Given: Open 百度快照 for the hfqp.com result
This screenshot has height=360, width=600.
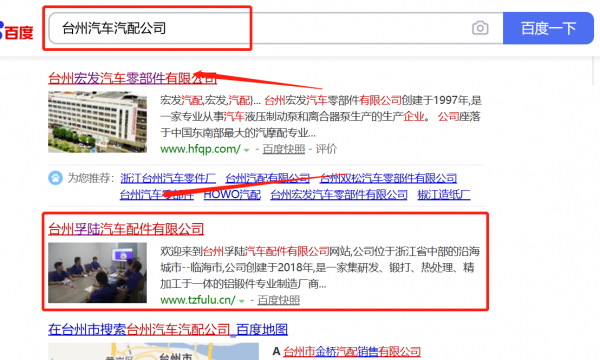Looking at the screenshot, I should click(x=284, y=149).
